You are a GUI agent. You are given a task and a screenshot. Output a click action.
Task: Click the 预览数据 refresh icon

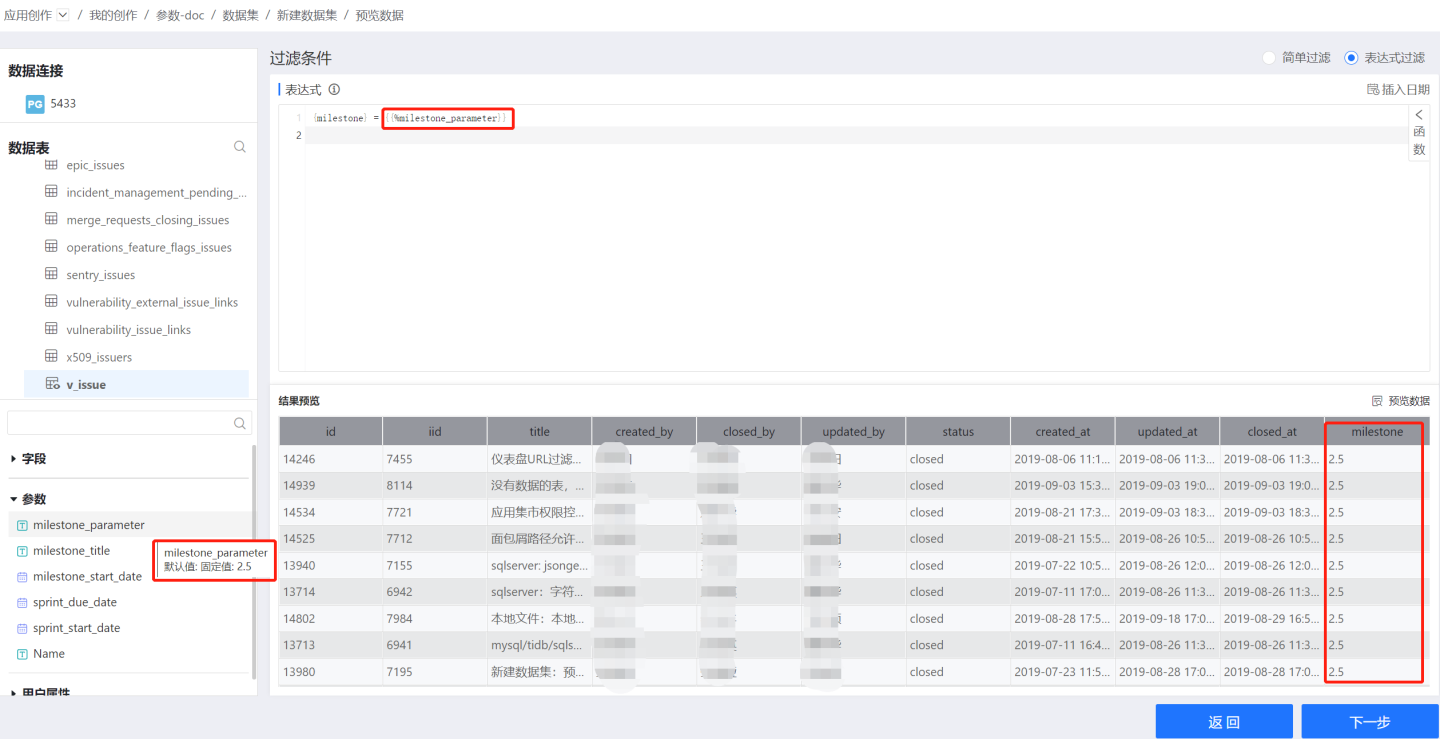[1377, 401]
